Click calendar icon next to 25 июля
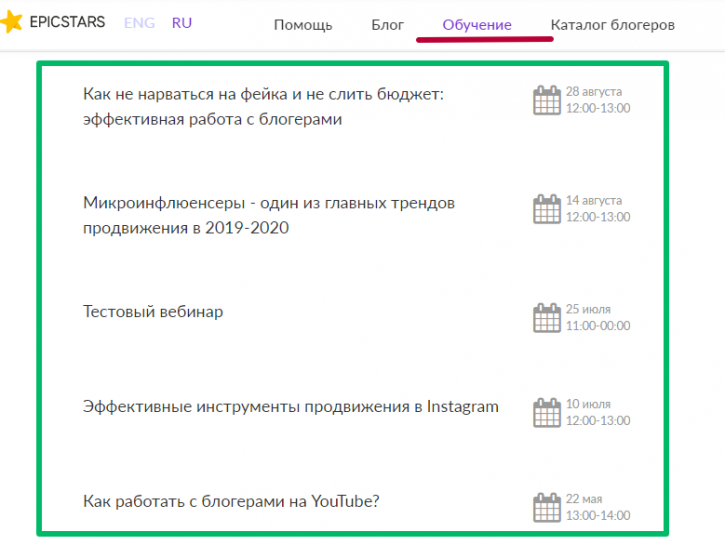Image resolution: width=725 pixels, height=545 pixels. [547, 318]
